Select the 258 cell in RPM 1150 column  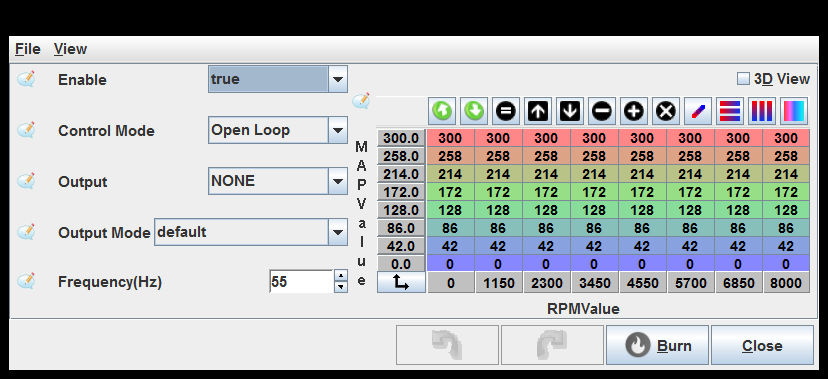point(498,156)
